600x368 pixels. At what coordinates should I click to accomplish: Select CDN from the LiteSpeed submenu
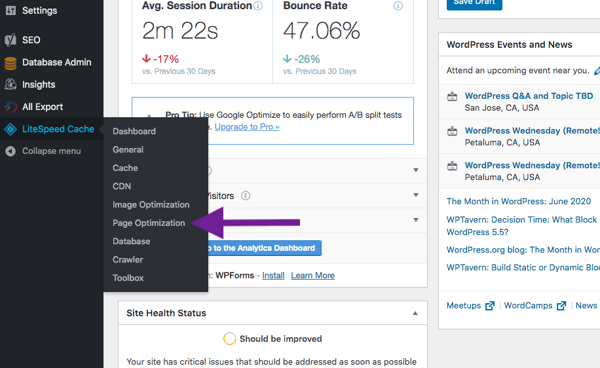tap(122, 186)
